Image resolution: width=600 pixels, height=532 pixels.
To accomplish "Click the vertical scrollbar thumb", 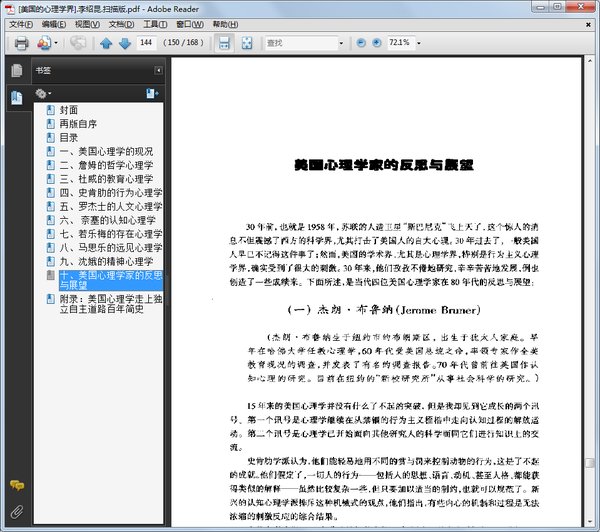I will (590, 463).
